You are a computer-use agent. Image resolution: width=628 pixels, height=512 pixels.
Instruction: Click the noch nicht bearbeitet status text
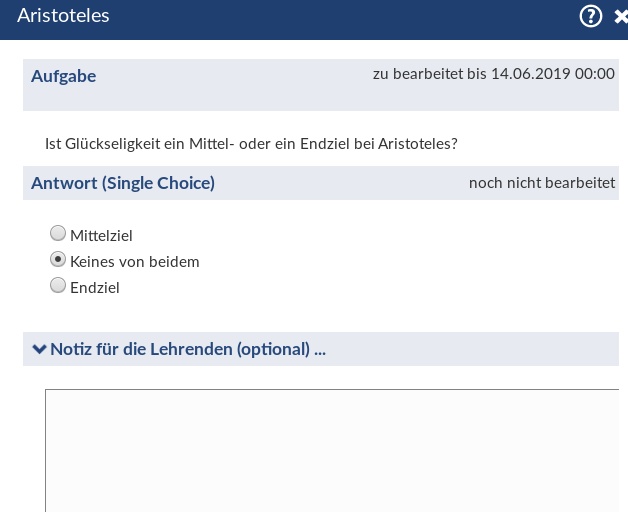point(541,183)
